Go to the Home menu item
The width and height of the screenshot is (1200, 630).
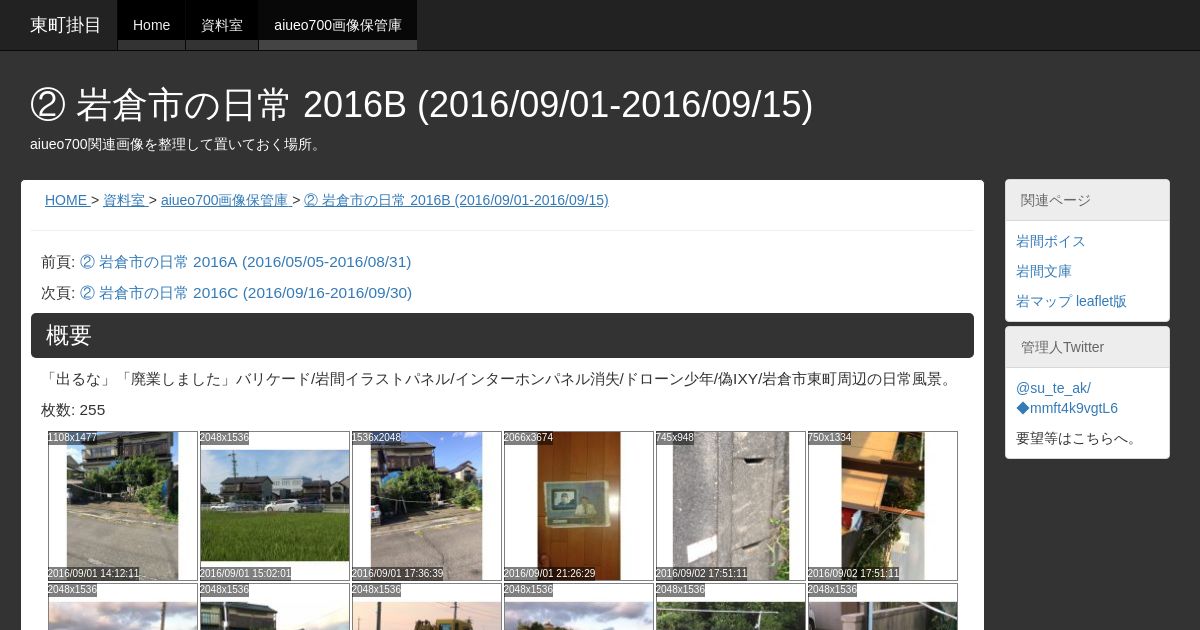(151, 25)
